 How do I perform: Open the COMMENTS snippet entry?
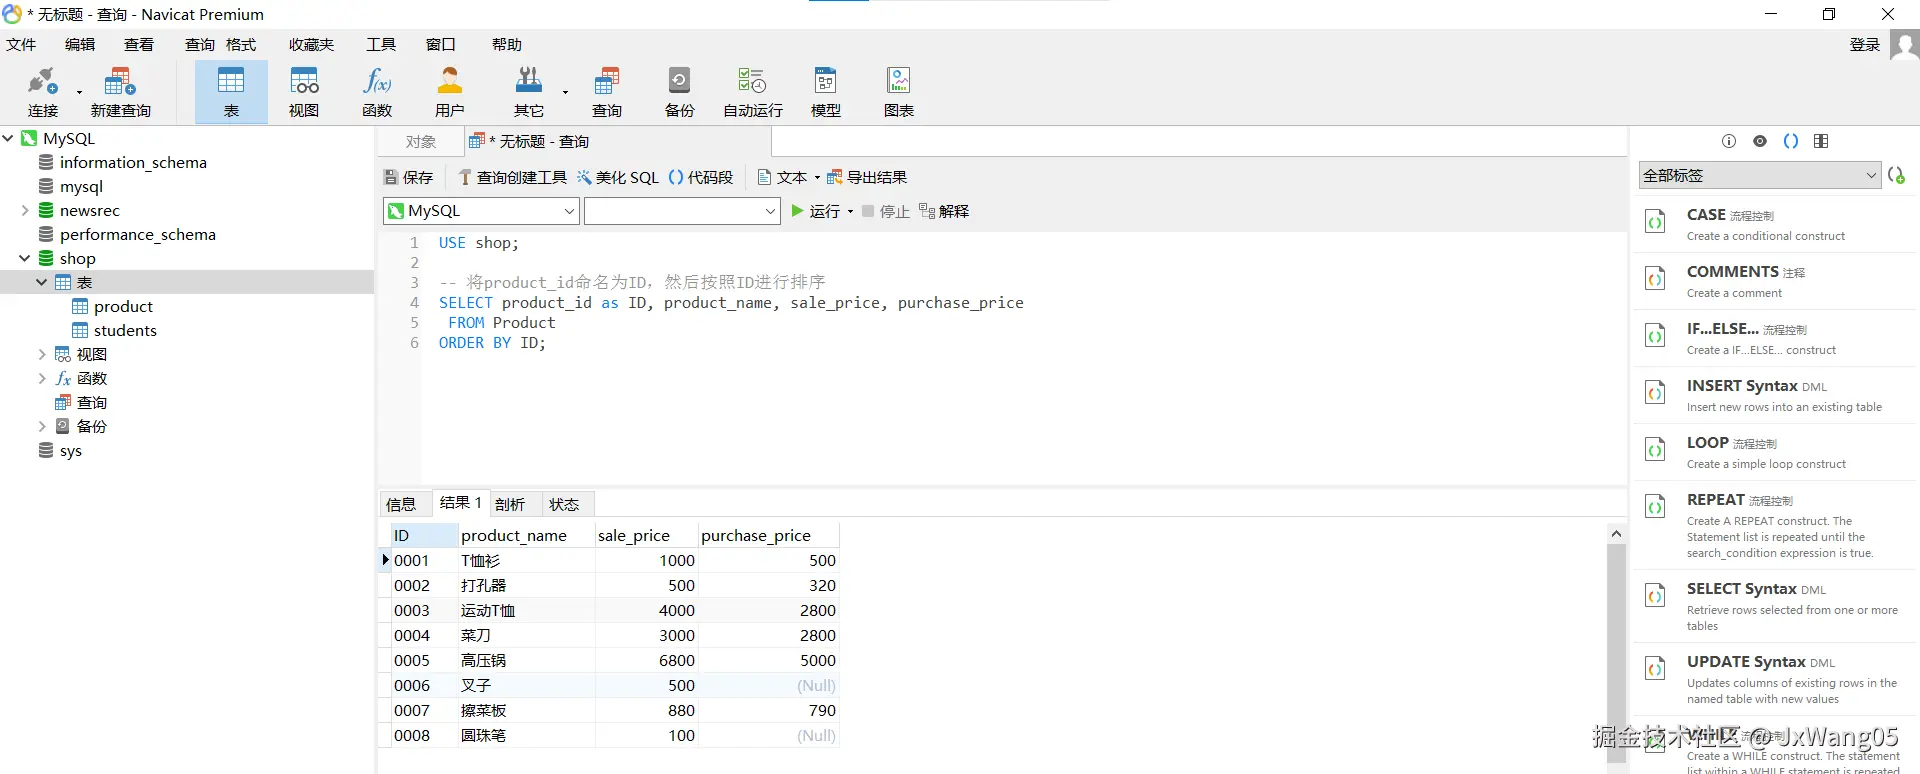[1776, 281]
